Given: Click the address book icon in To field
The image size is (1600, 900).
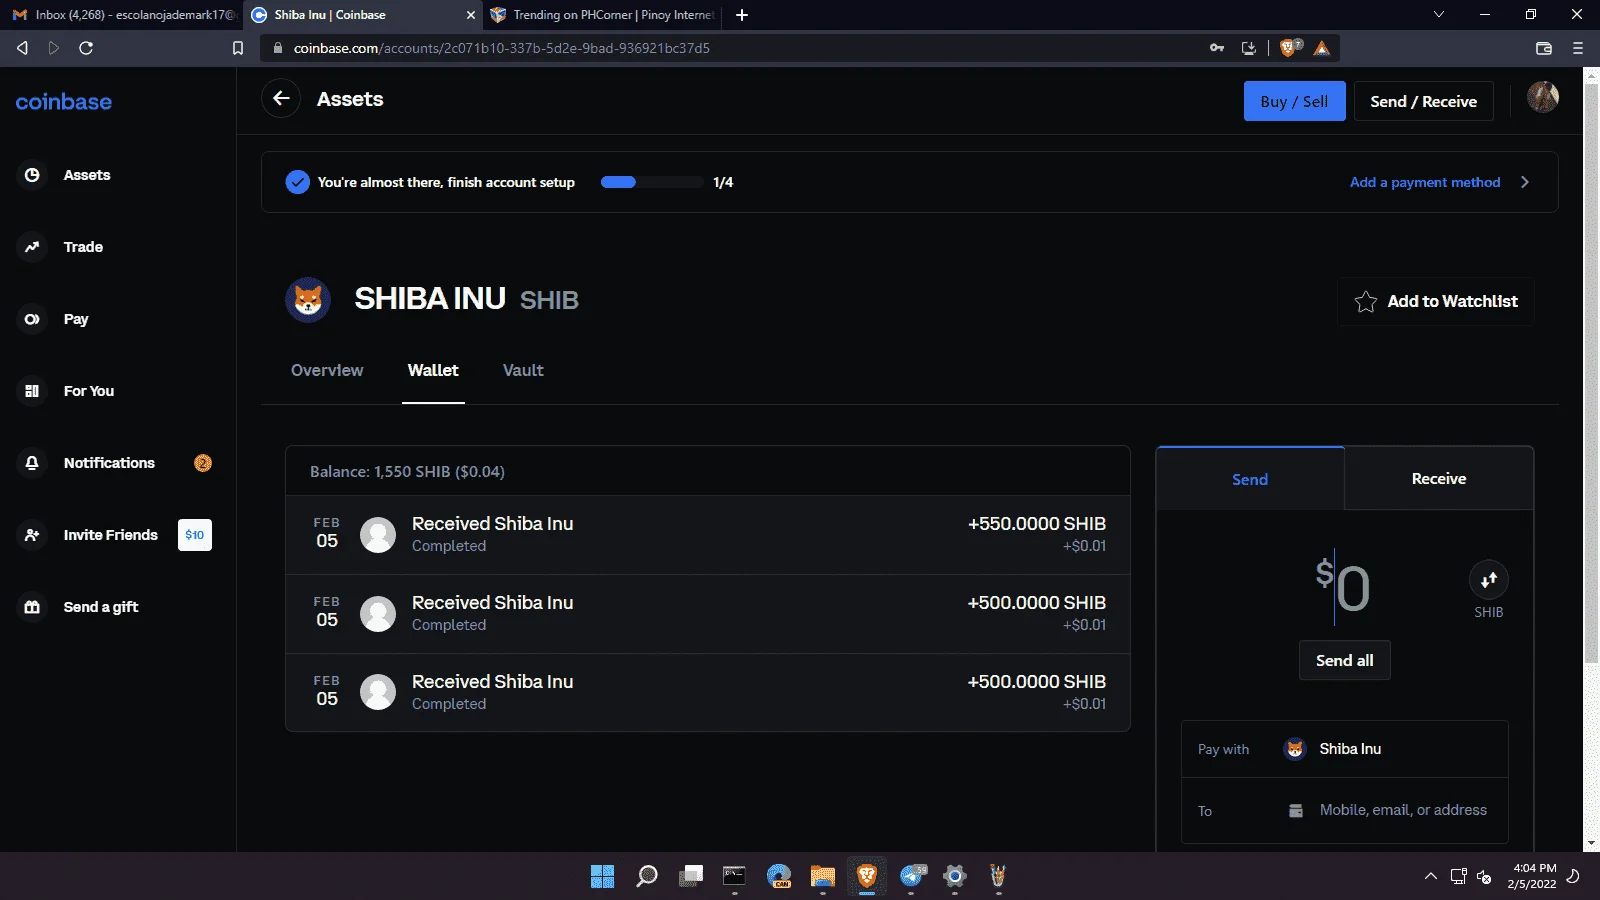Looking at the screenshot, I should 1296,811.
